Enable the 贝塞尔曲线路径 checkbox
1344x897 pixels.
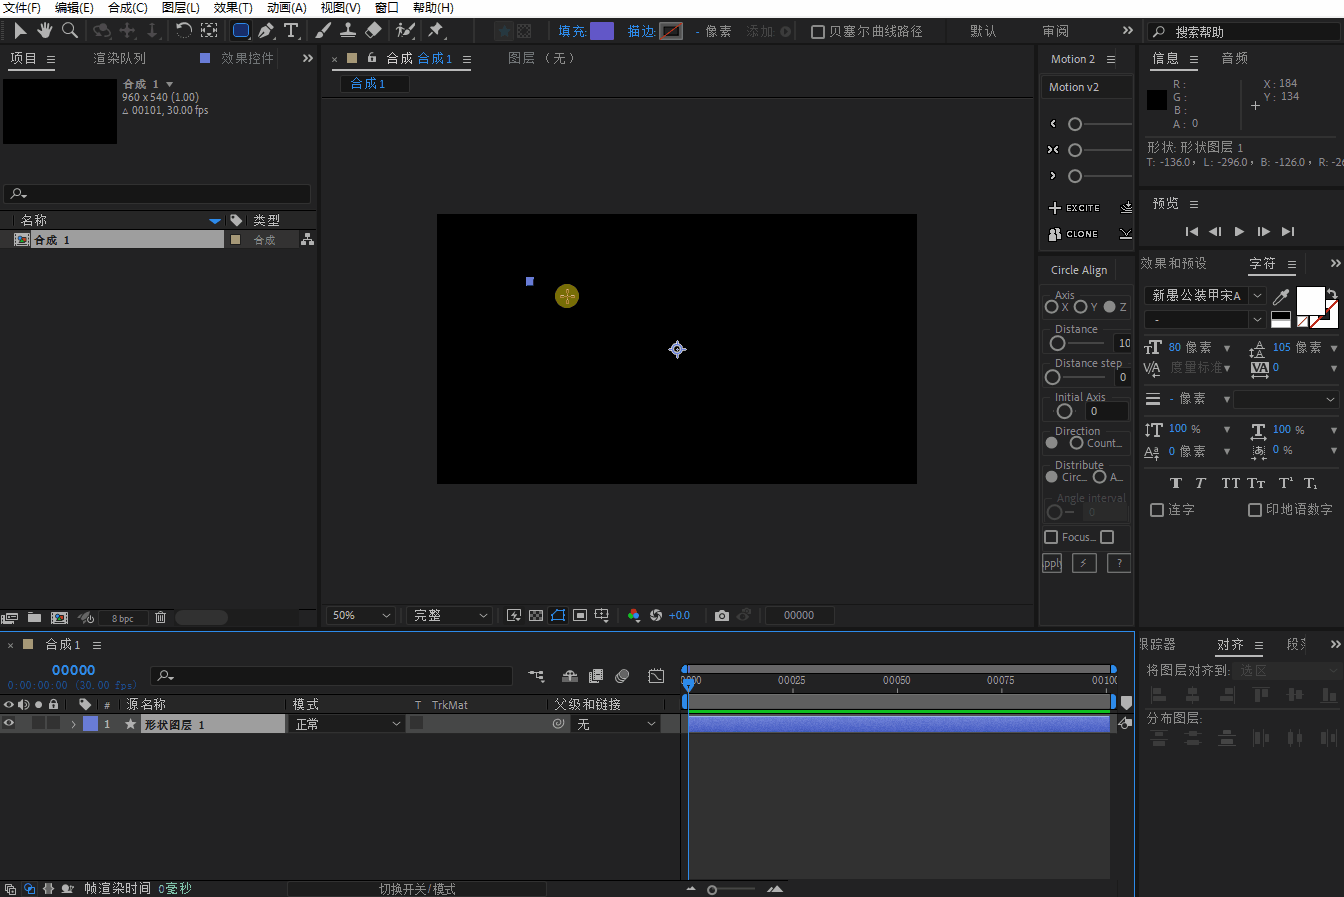pos(818,32)
